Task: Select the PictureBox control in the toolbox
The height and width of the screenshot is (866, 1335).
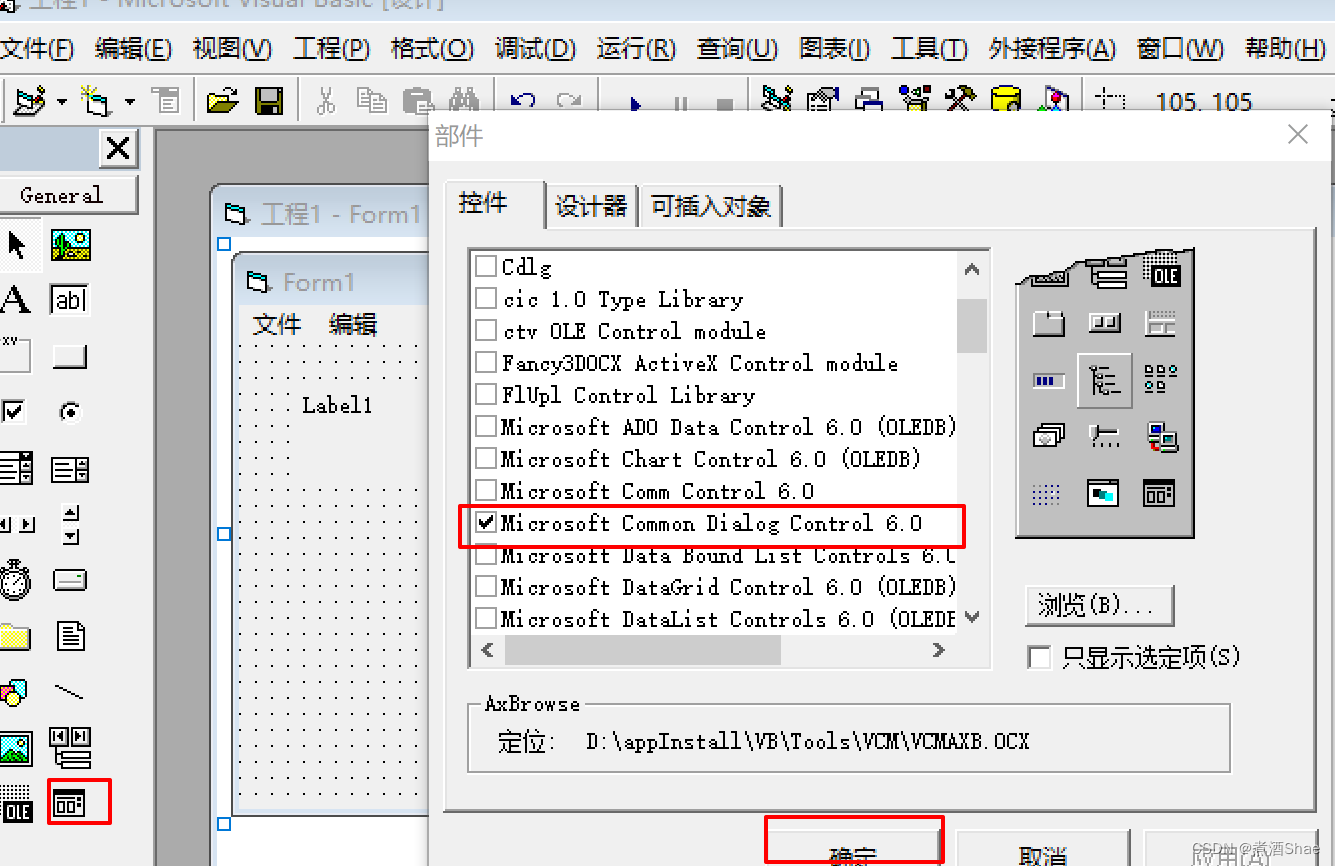Action: (71, 244)
